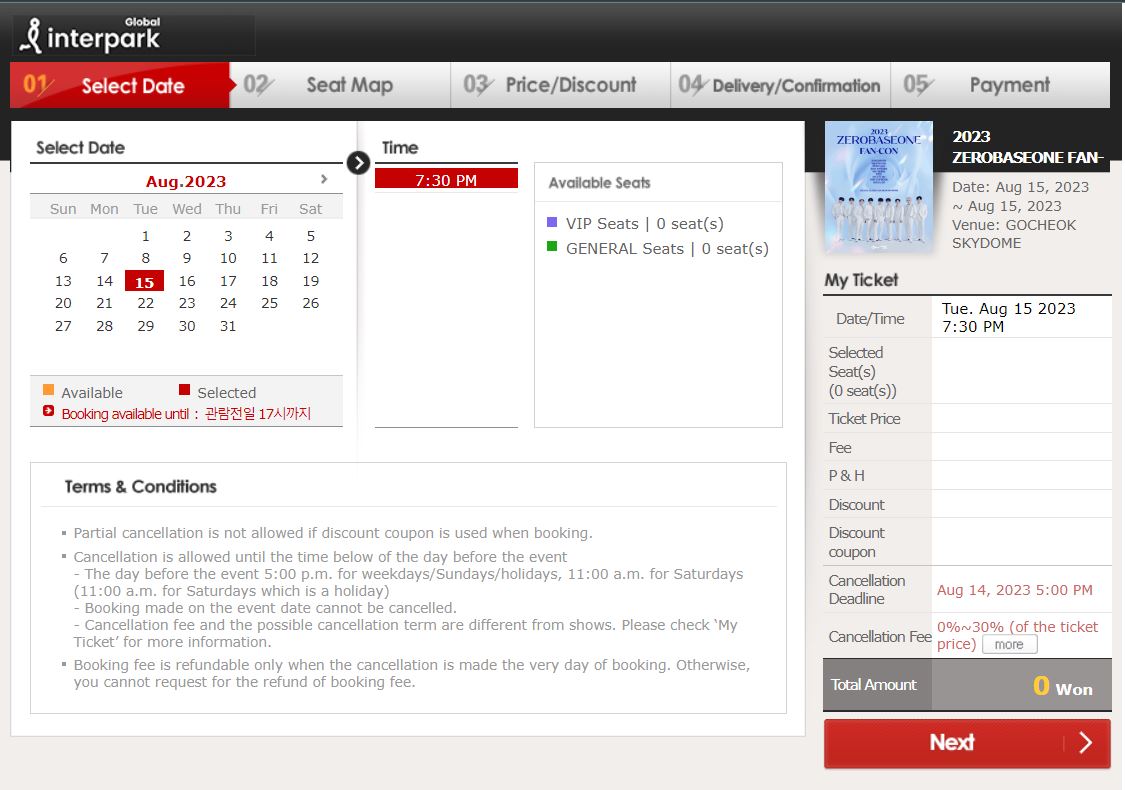Open the Payment step tab
The image size is (1125, 790).
pos(1000,85)
